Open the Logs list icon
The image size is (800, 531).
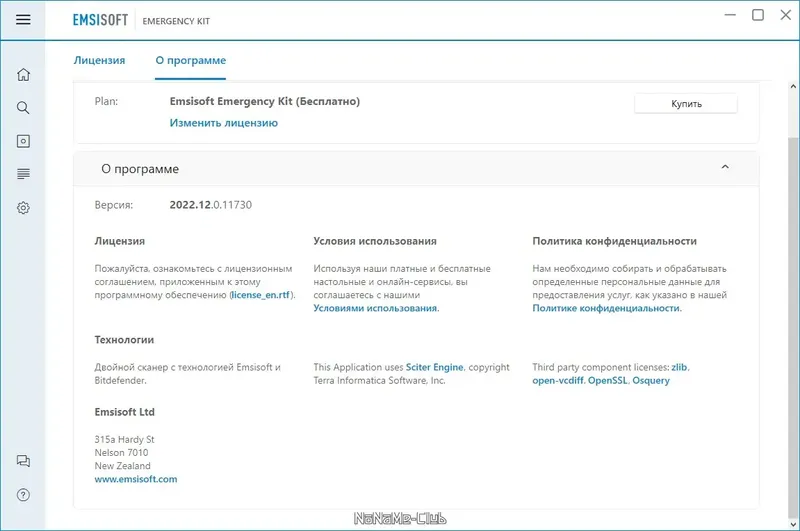point(23,174)
